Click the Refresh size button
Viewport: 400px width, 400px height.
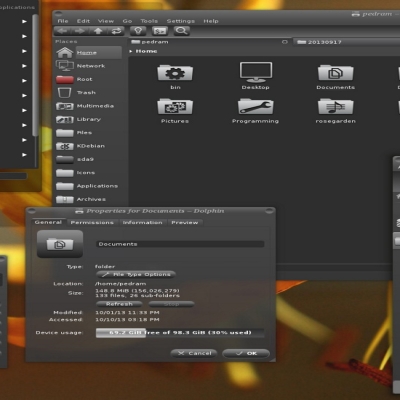(x=119, y=304)
